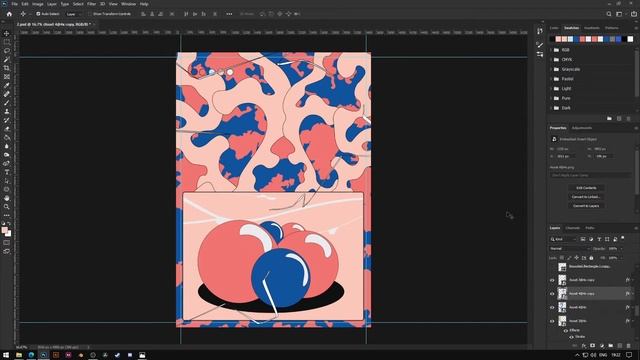Show the Rounded Rectangle copy layer
640x360 pixels.
pos(552,267)
